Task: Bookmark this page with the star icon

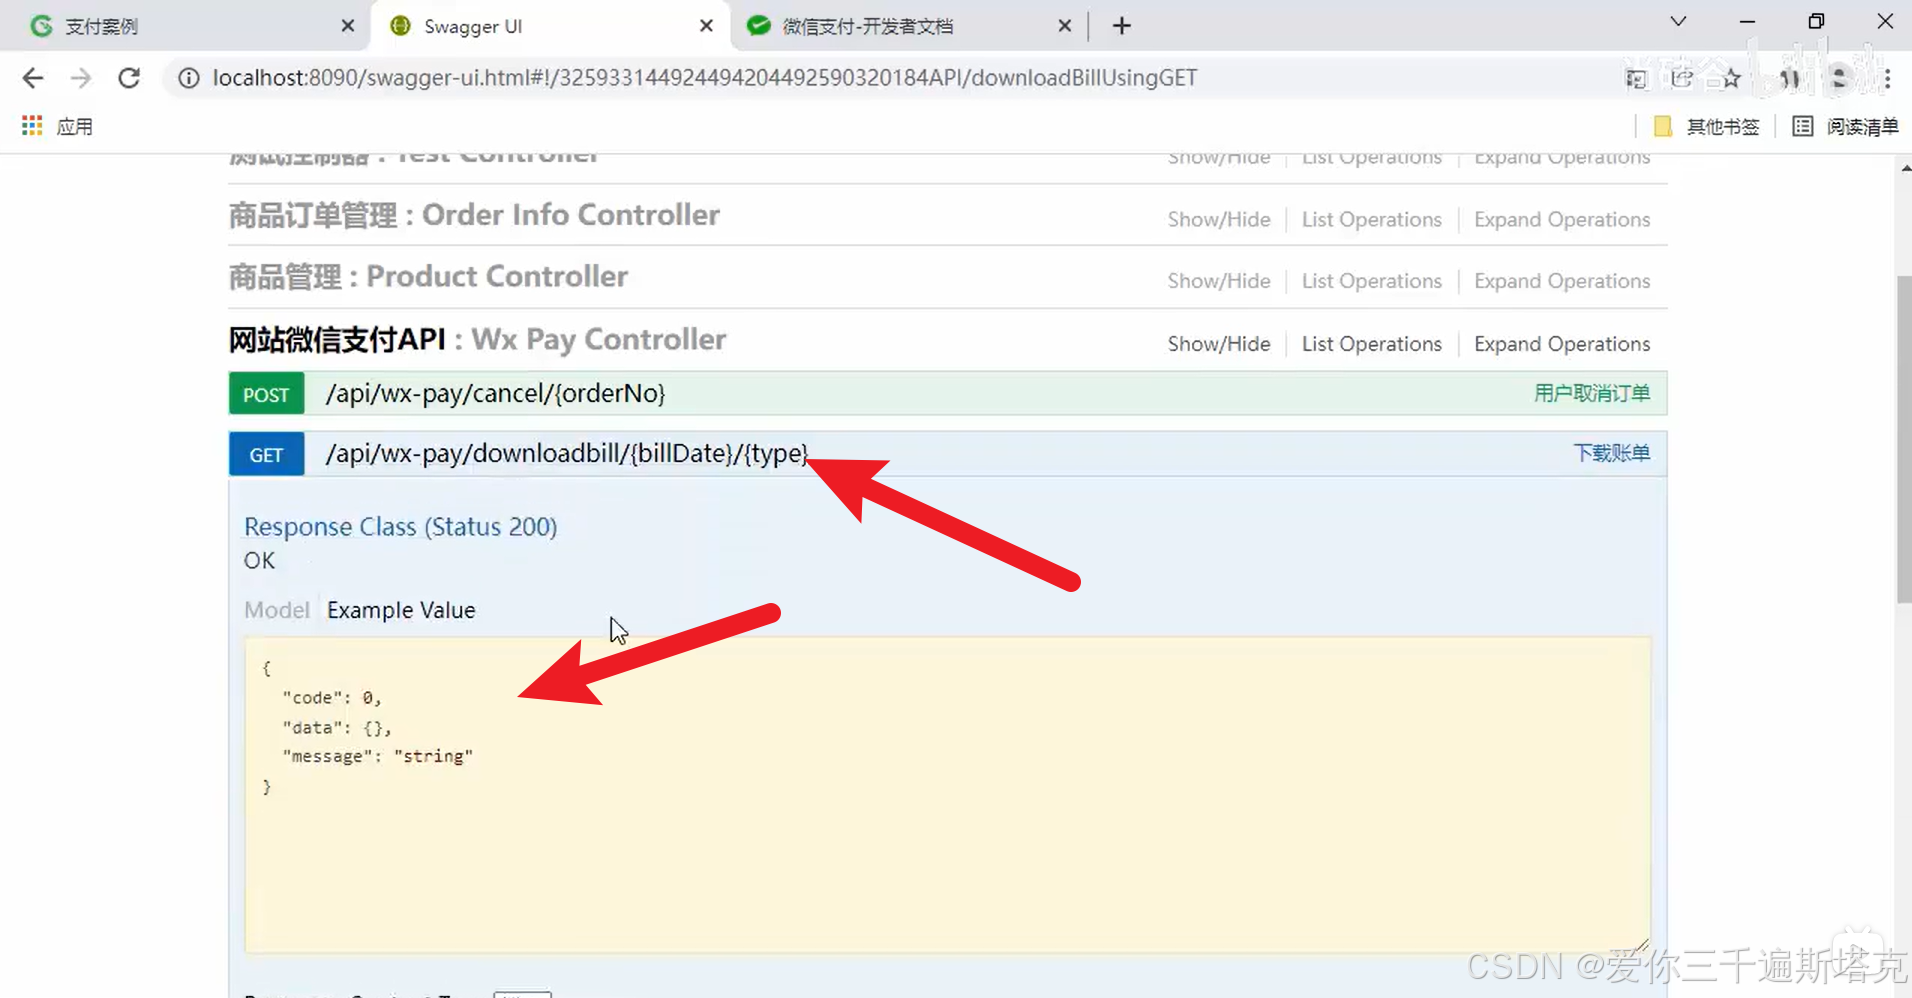Action: click(x=1731, y=78)
